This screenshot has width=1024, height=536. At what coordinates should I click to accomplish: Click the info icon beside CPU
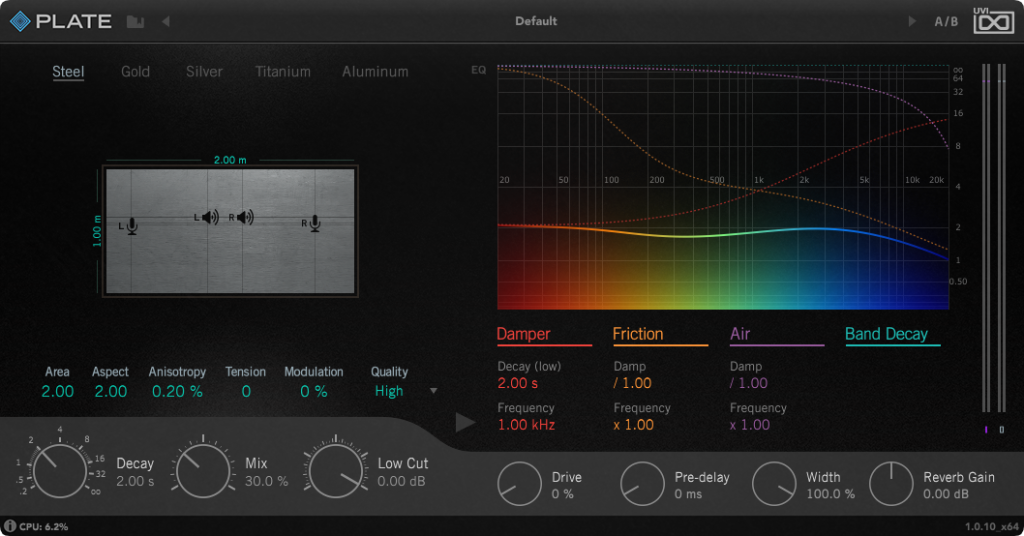[x=9, y=526]
